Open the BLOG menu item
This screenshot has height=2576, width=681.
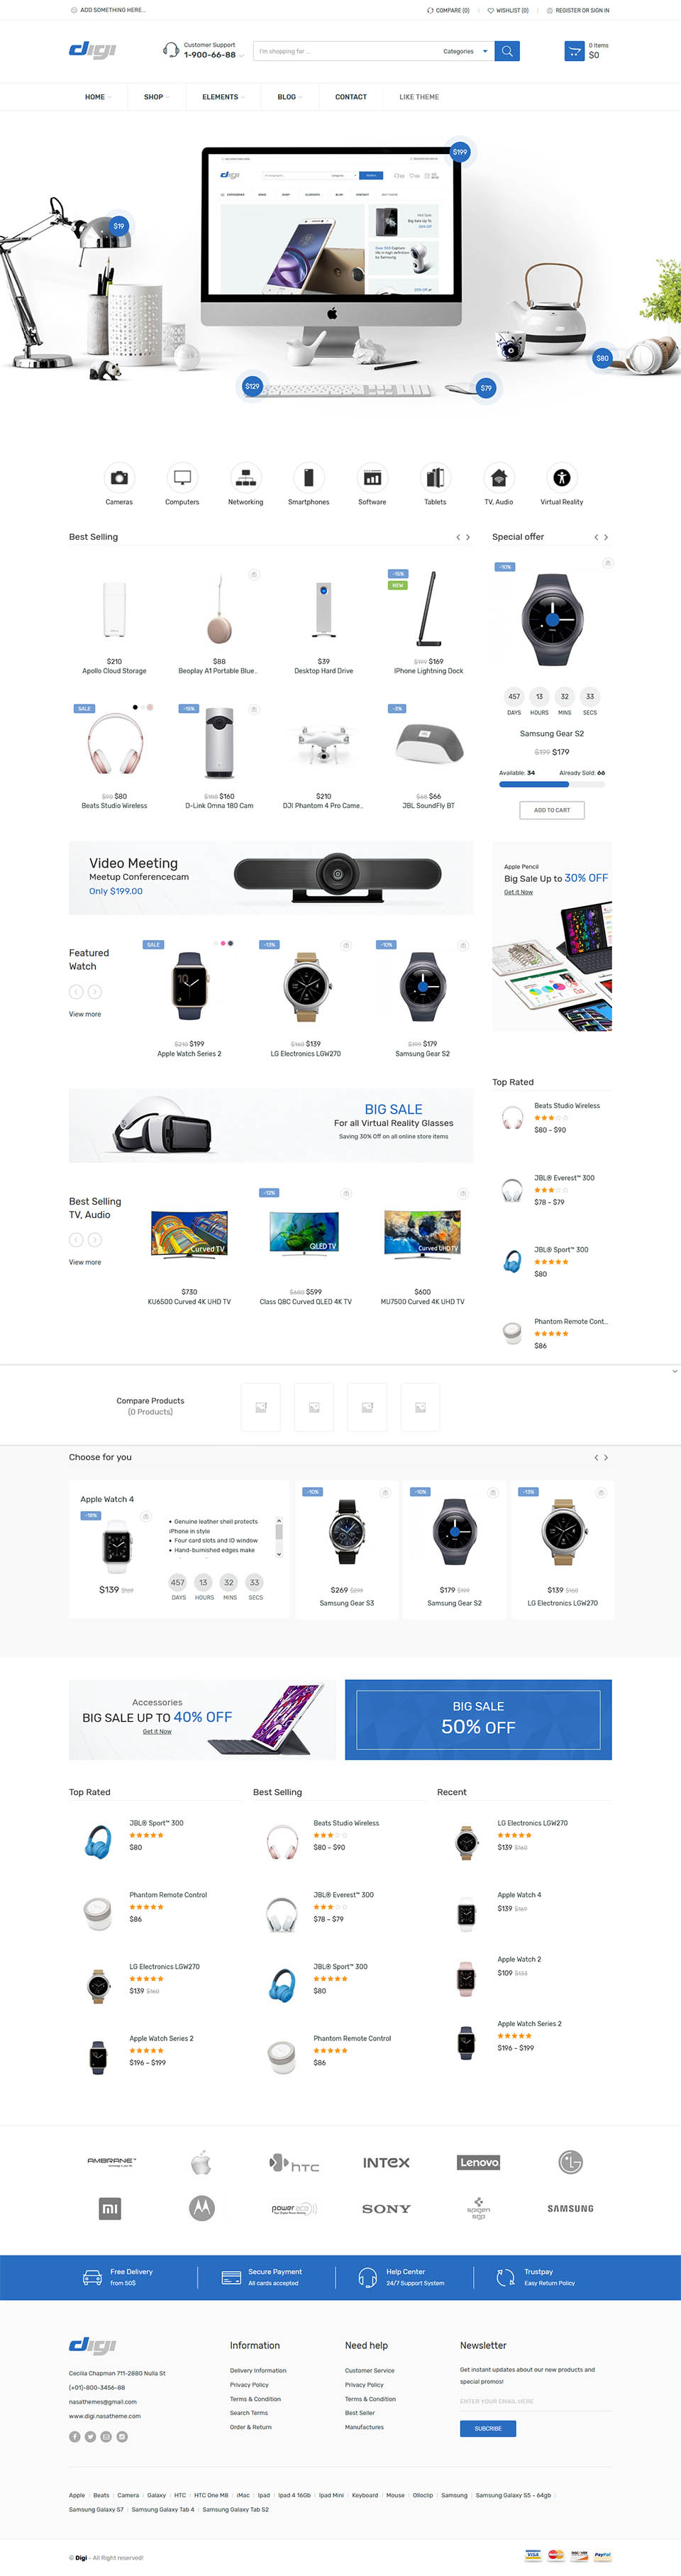(x=289, y=97)
